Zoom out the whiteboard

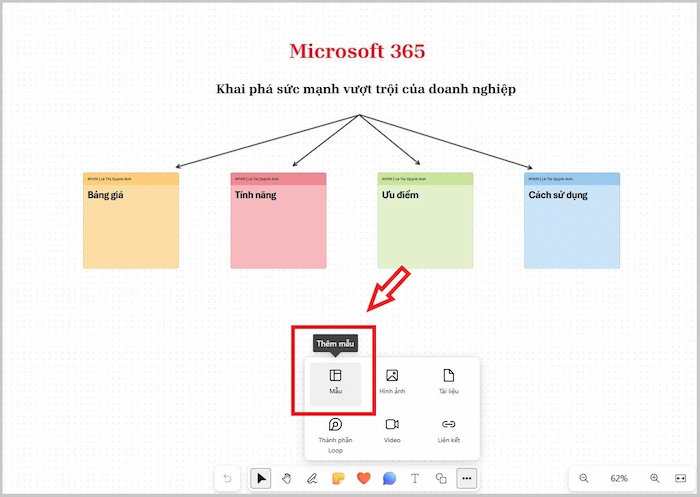coord(583,478)
